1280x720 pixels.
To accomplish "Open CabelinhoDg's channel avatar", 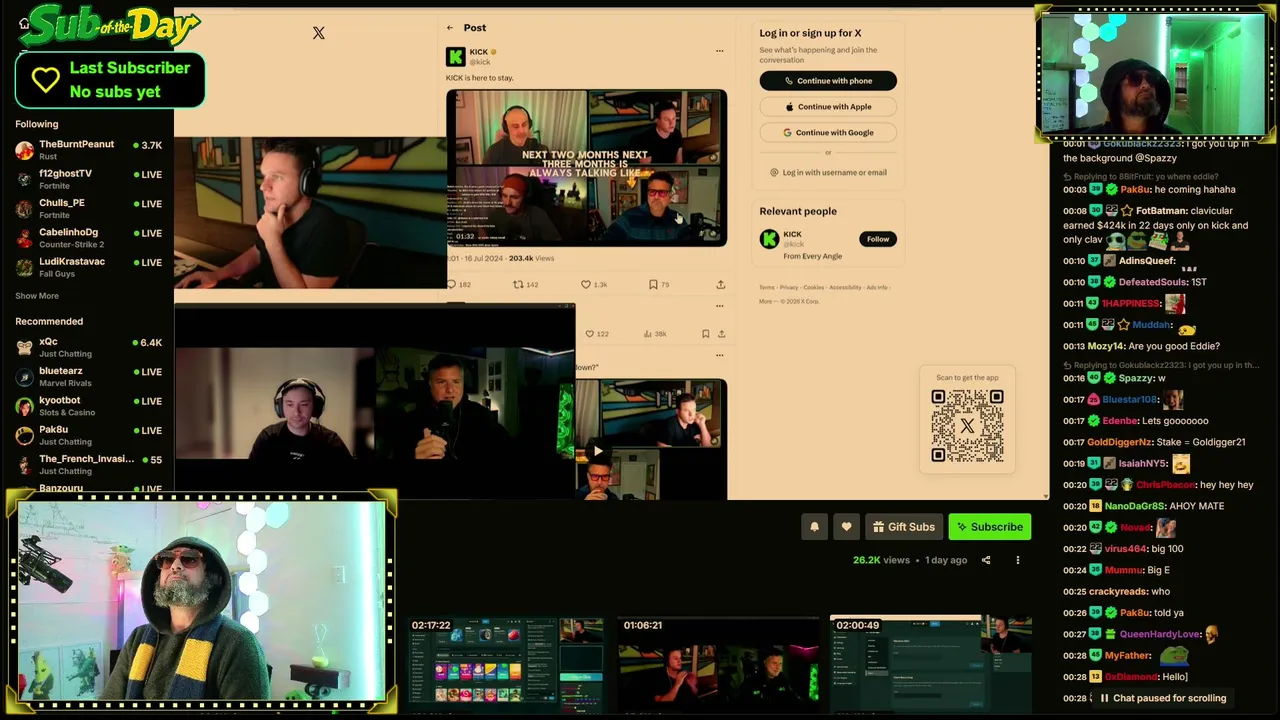I will click(24, 238).
